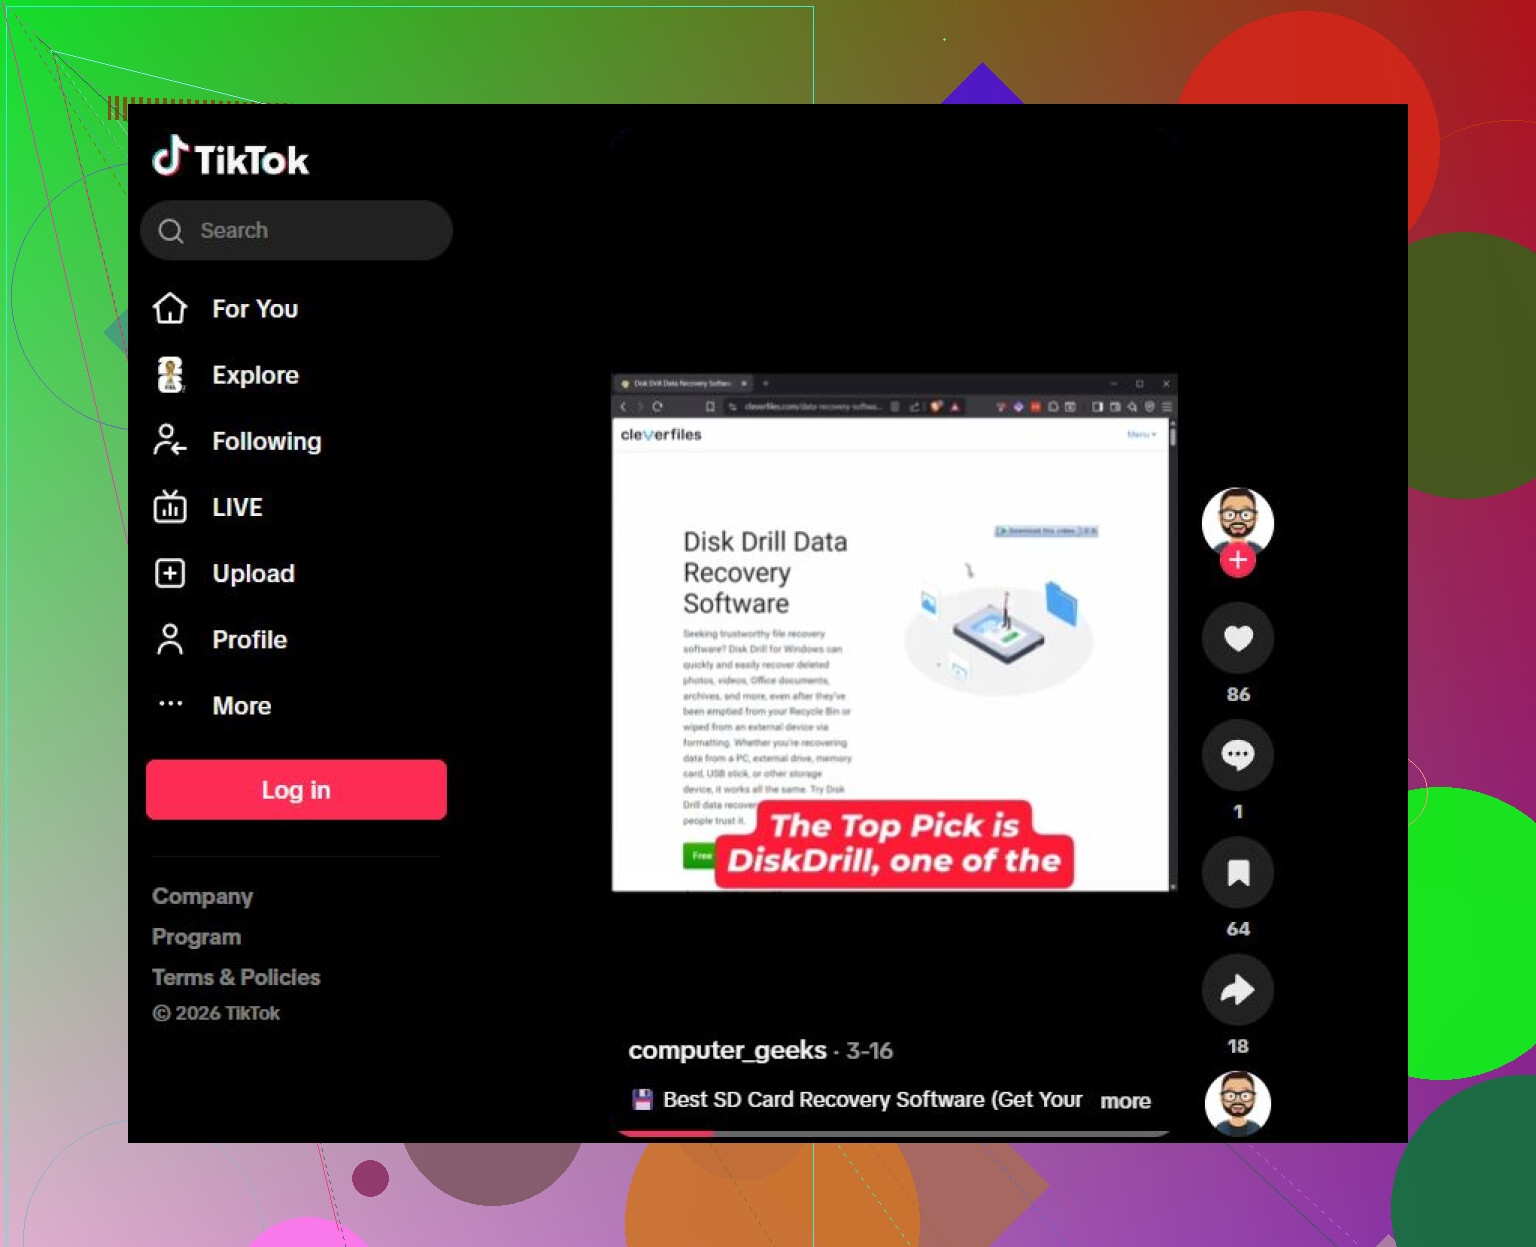Select LIVE in the sidebar

tap(208, 507)
